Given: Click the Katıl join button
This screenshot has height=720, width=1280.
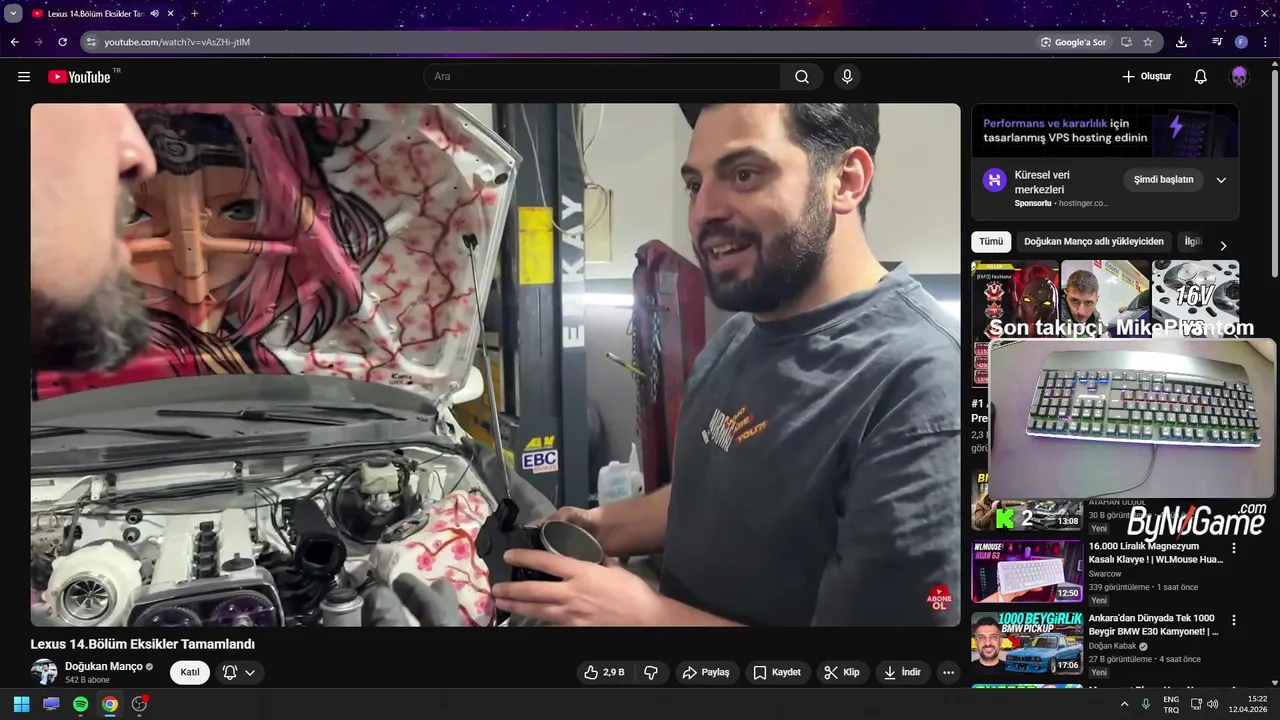Looking at the screenshot, I should coord(190,672).
